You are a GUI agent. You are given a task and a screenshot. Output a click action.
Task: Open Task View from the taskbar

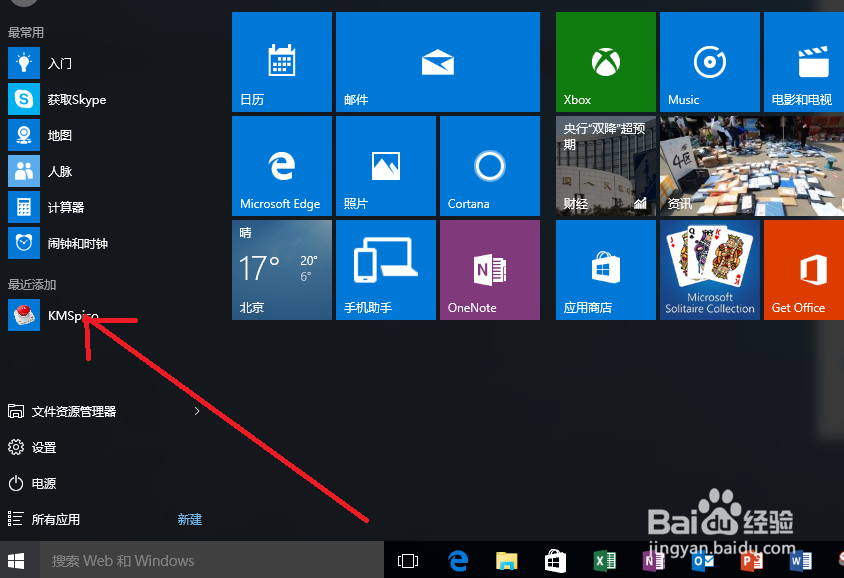(x=407, y=561)
